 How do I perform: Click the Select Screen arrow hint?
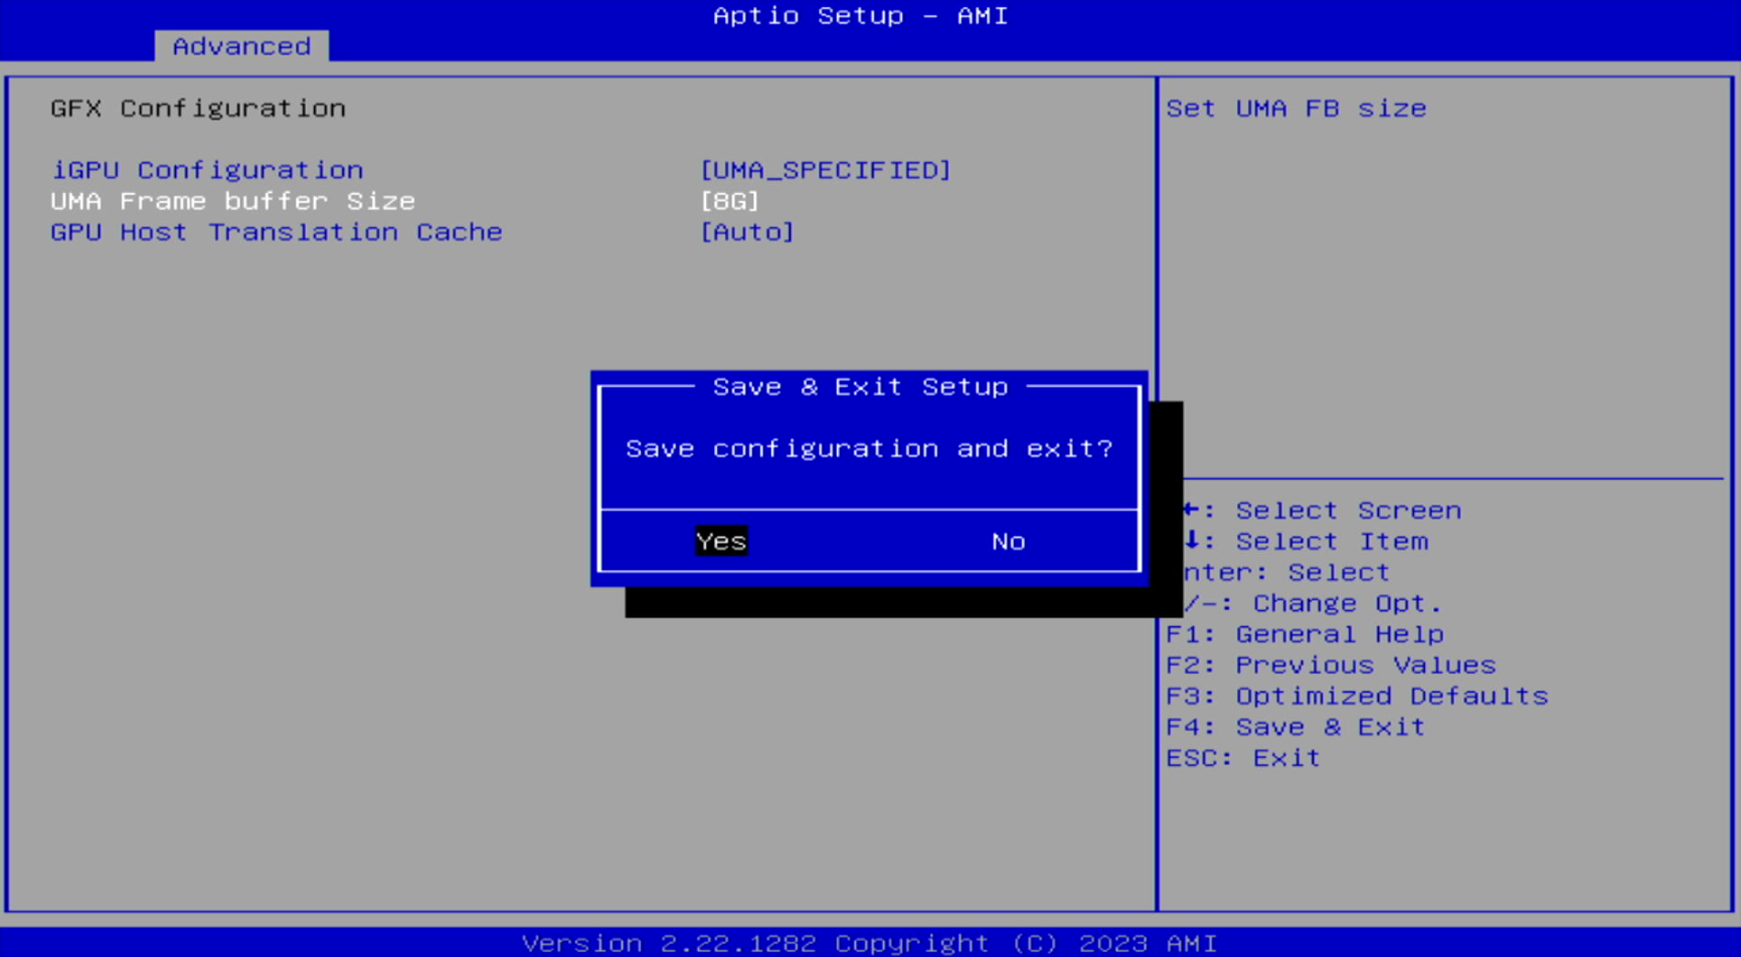tap(1322, 510)
